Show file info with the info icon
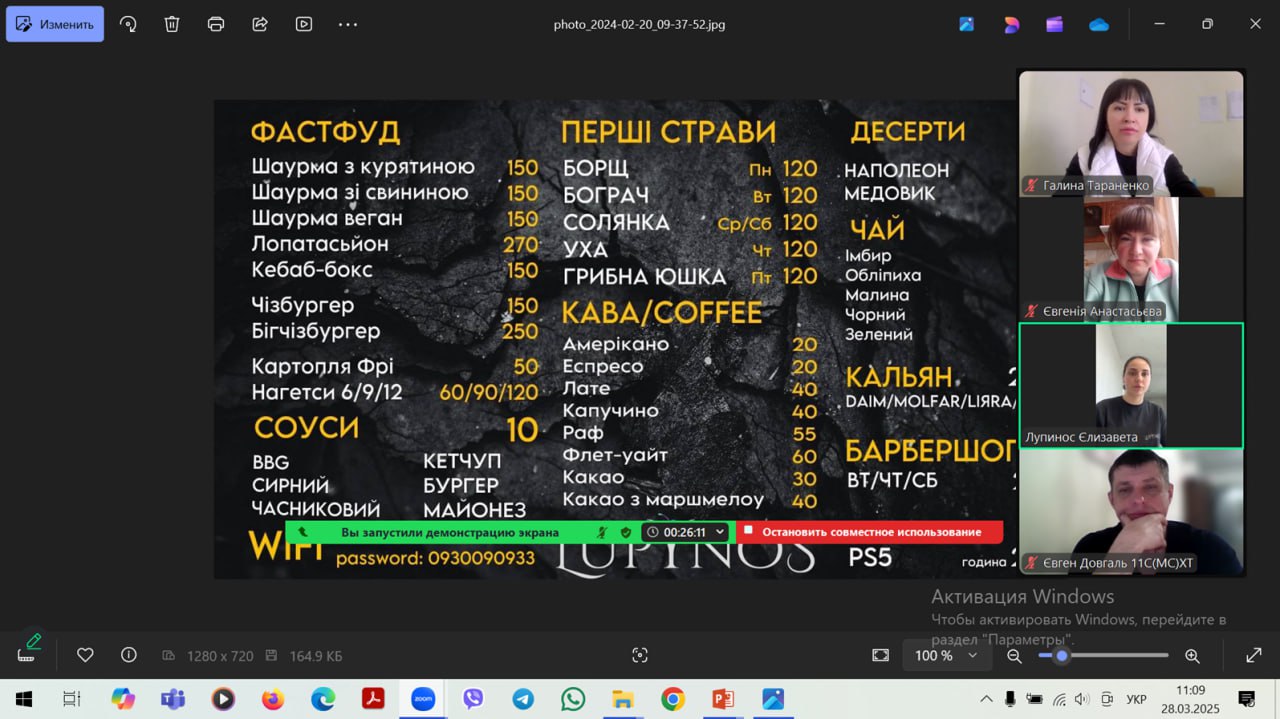Image resolution: width=1280 pixels, height=719 pixels. pos(129,655)
